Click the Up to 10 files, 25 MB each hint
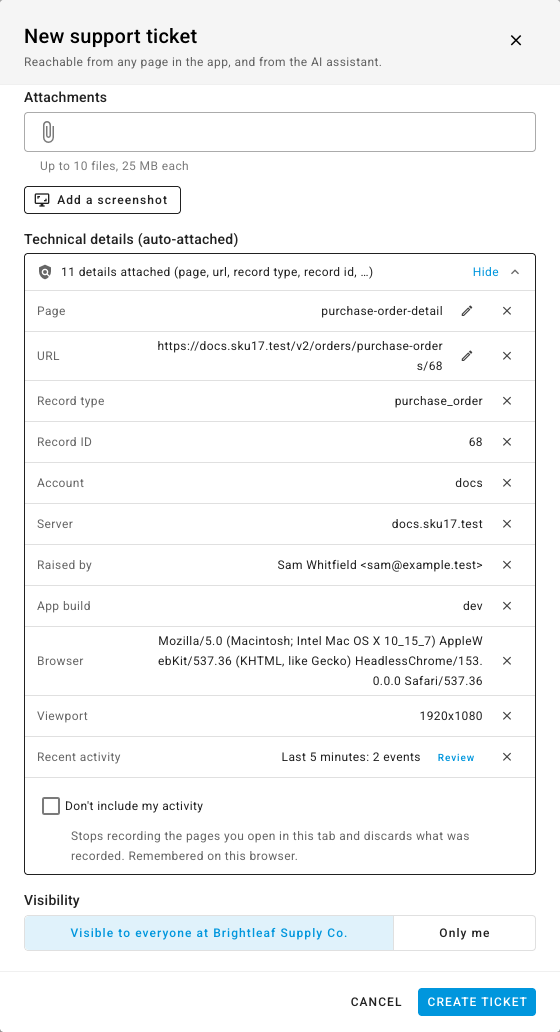Viewport: 560px width, 1032px height. [x=115, y=166]
